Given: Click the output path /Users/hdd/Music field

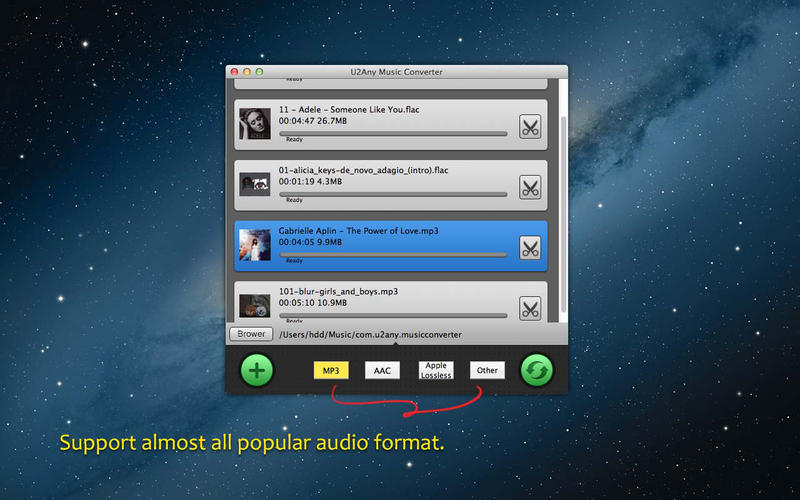Looking at the screenshot, I should click(x=370, y=335).
